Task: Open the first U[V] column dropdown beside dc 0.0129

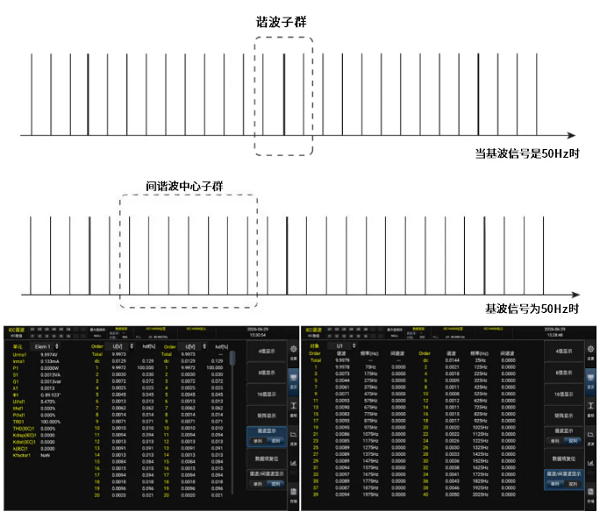Action: coord(120,346)
